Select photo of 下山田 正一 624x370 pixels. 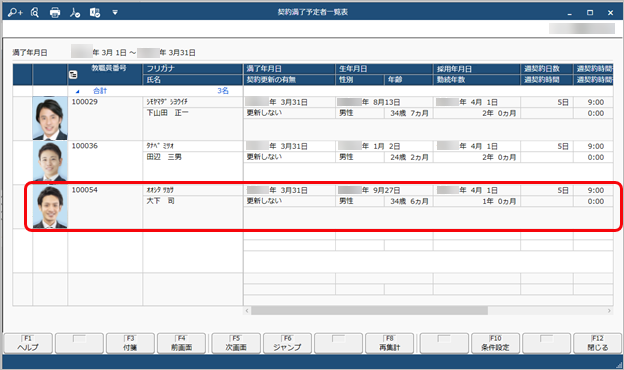tap(50, 118)
